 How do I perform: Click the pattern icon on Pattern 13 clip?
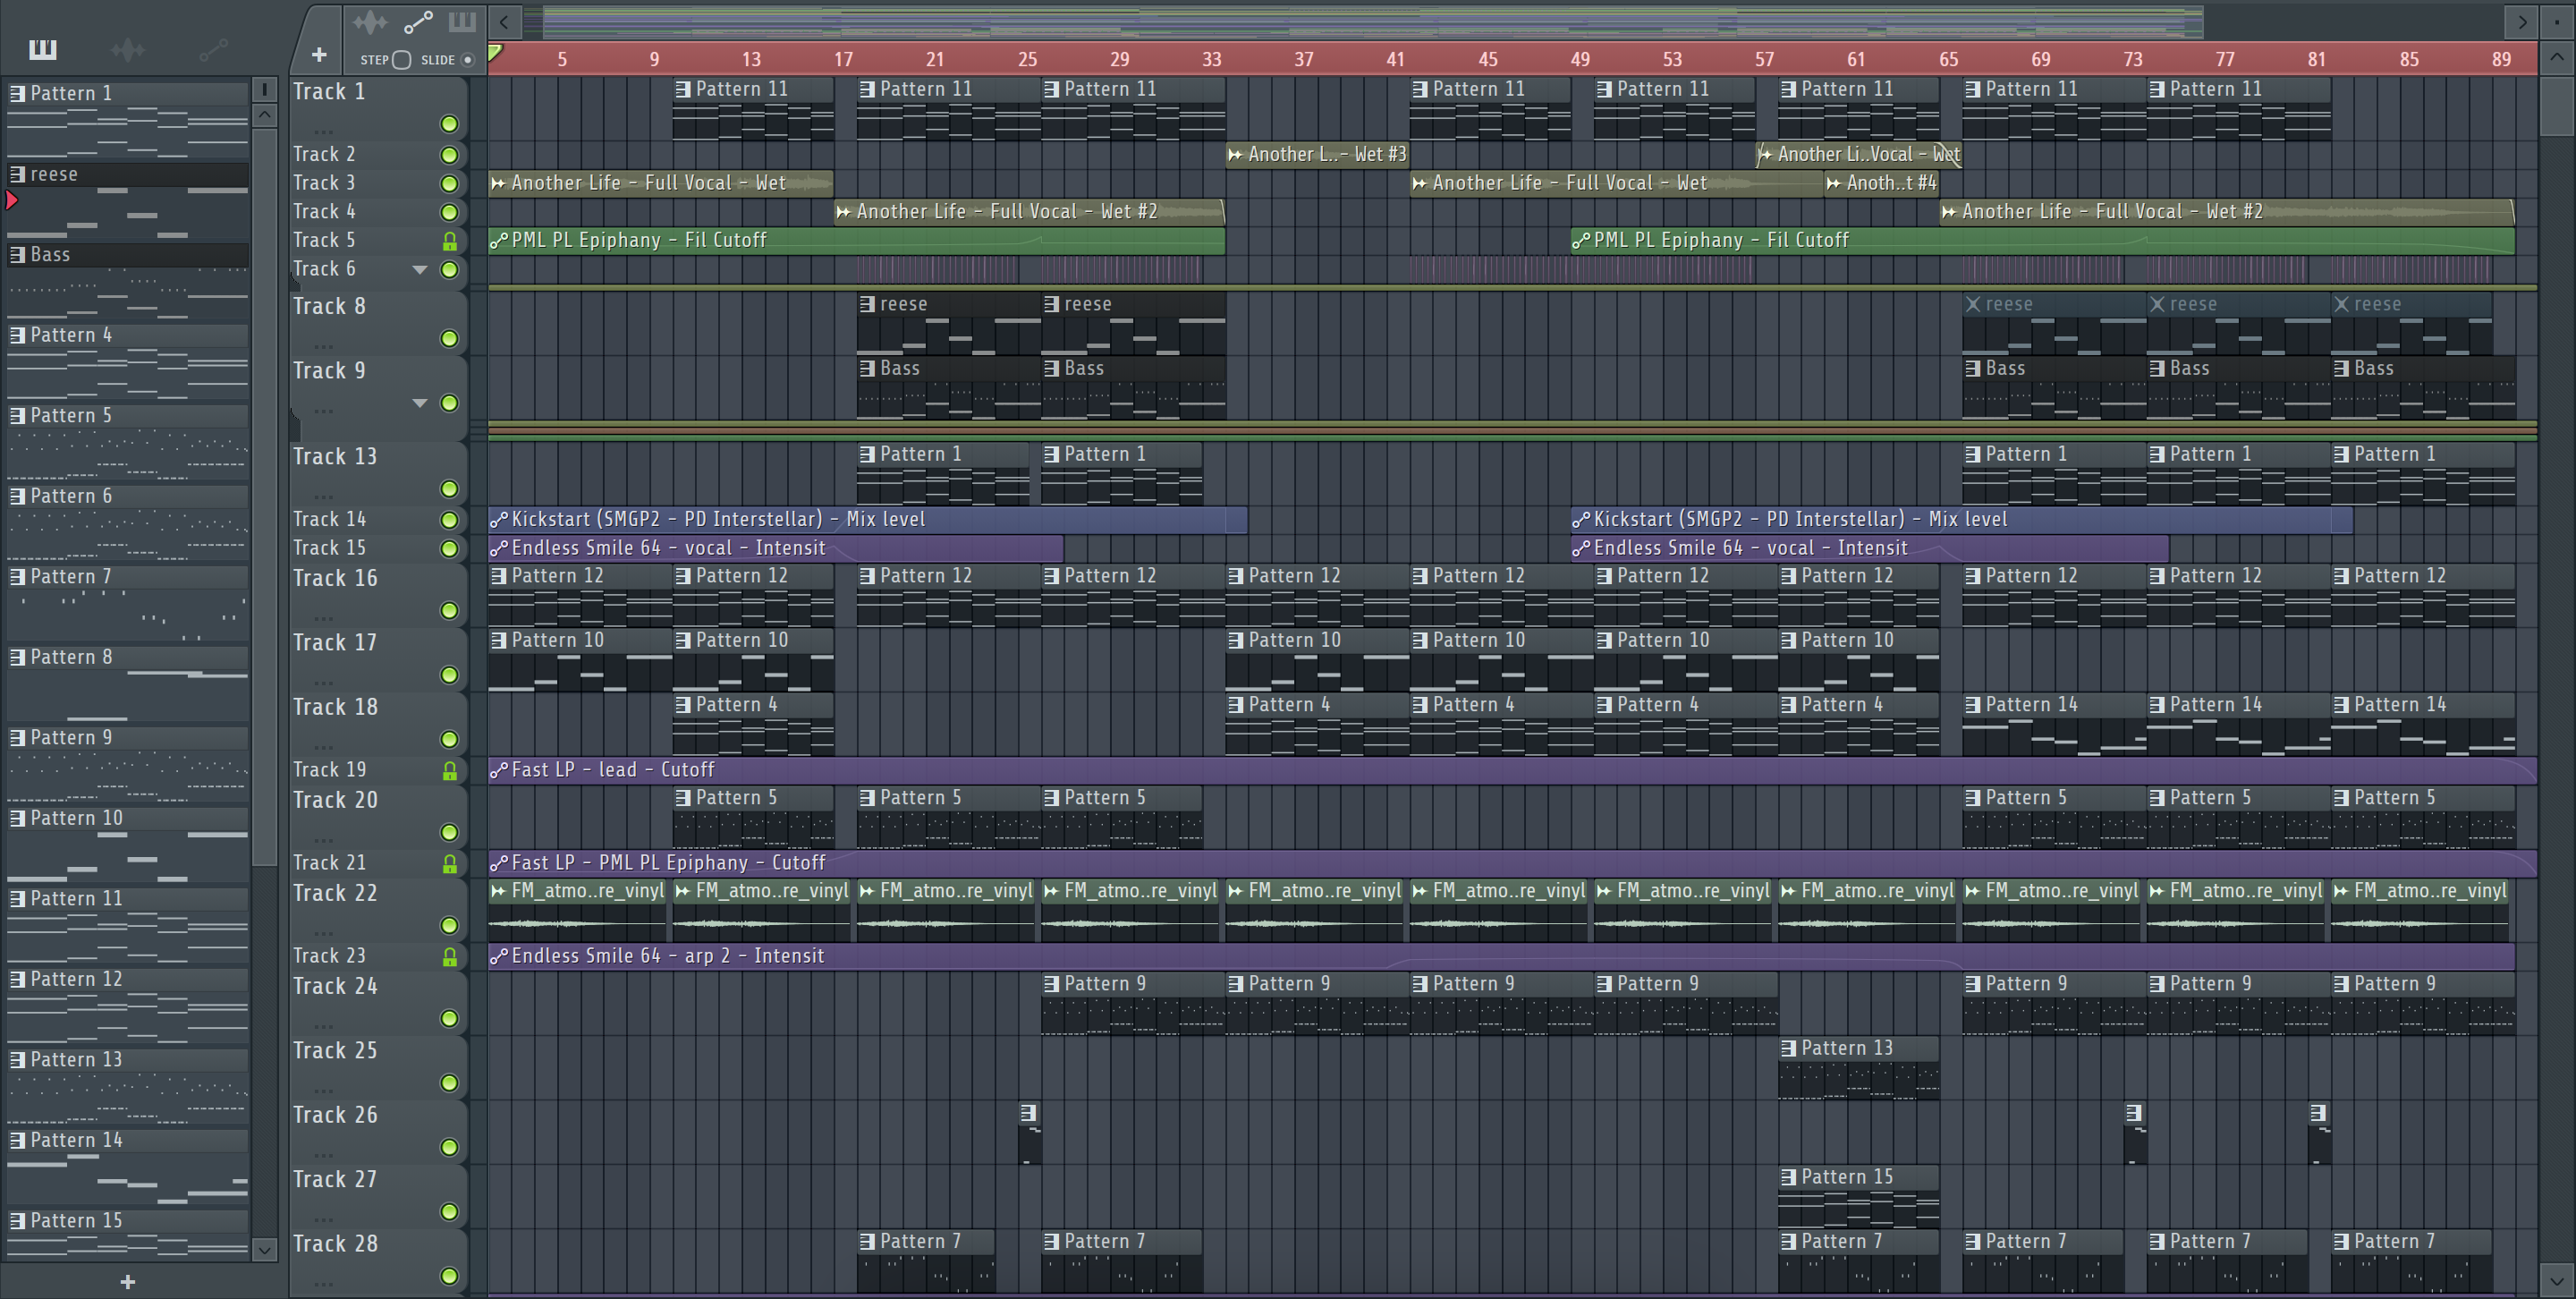pyautogui.click(x=1789, y=1048)
